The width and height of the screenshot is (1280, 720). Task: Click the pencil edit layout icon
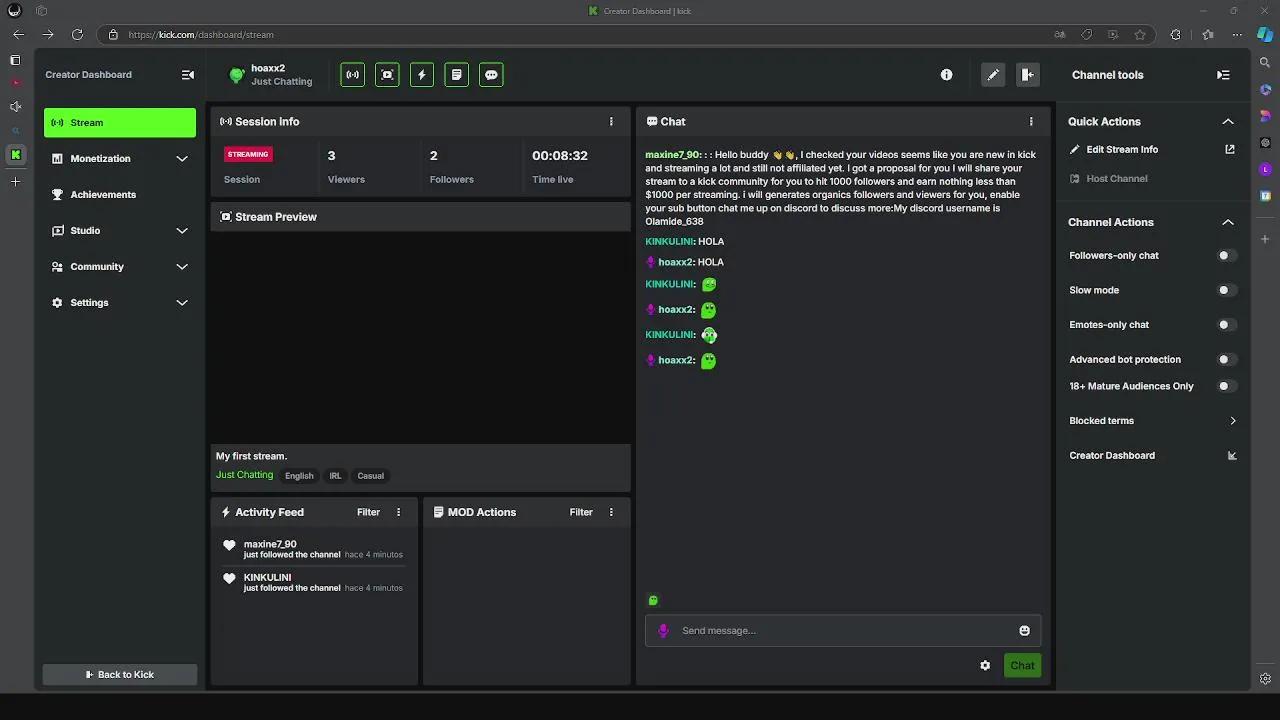click(x=993, y=75)
